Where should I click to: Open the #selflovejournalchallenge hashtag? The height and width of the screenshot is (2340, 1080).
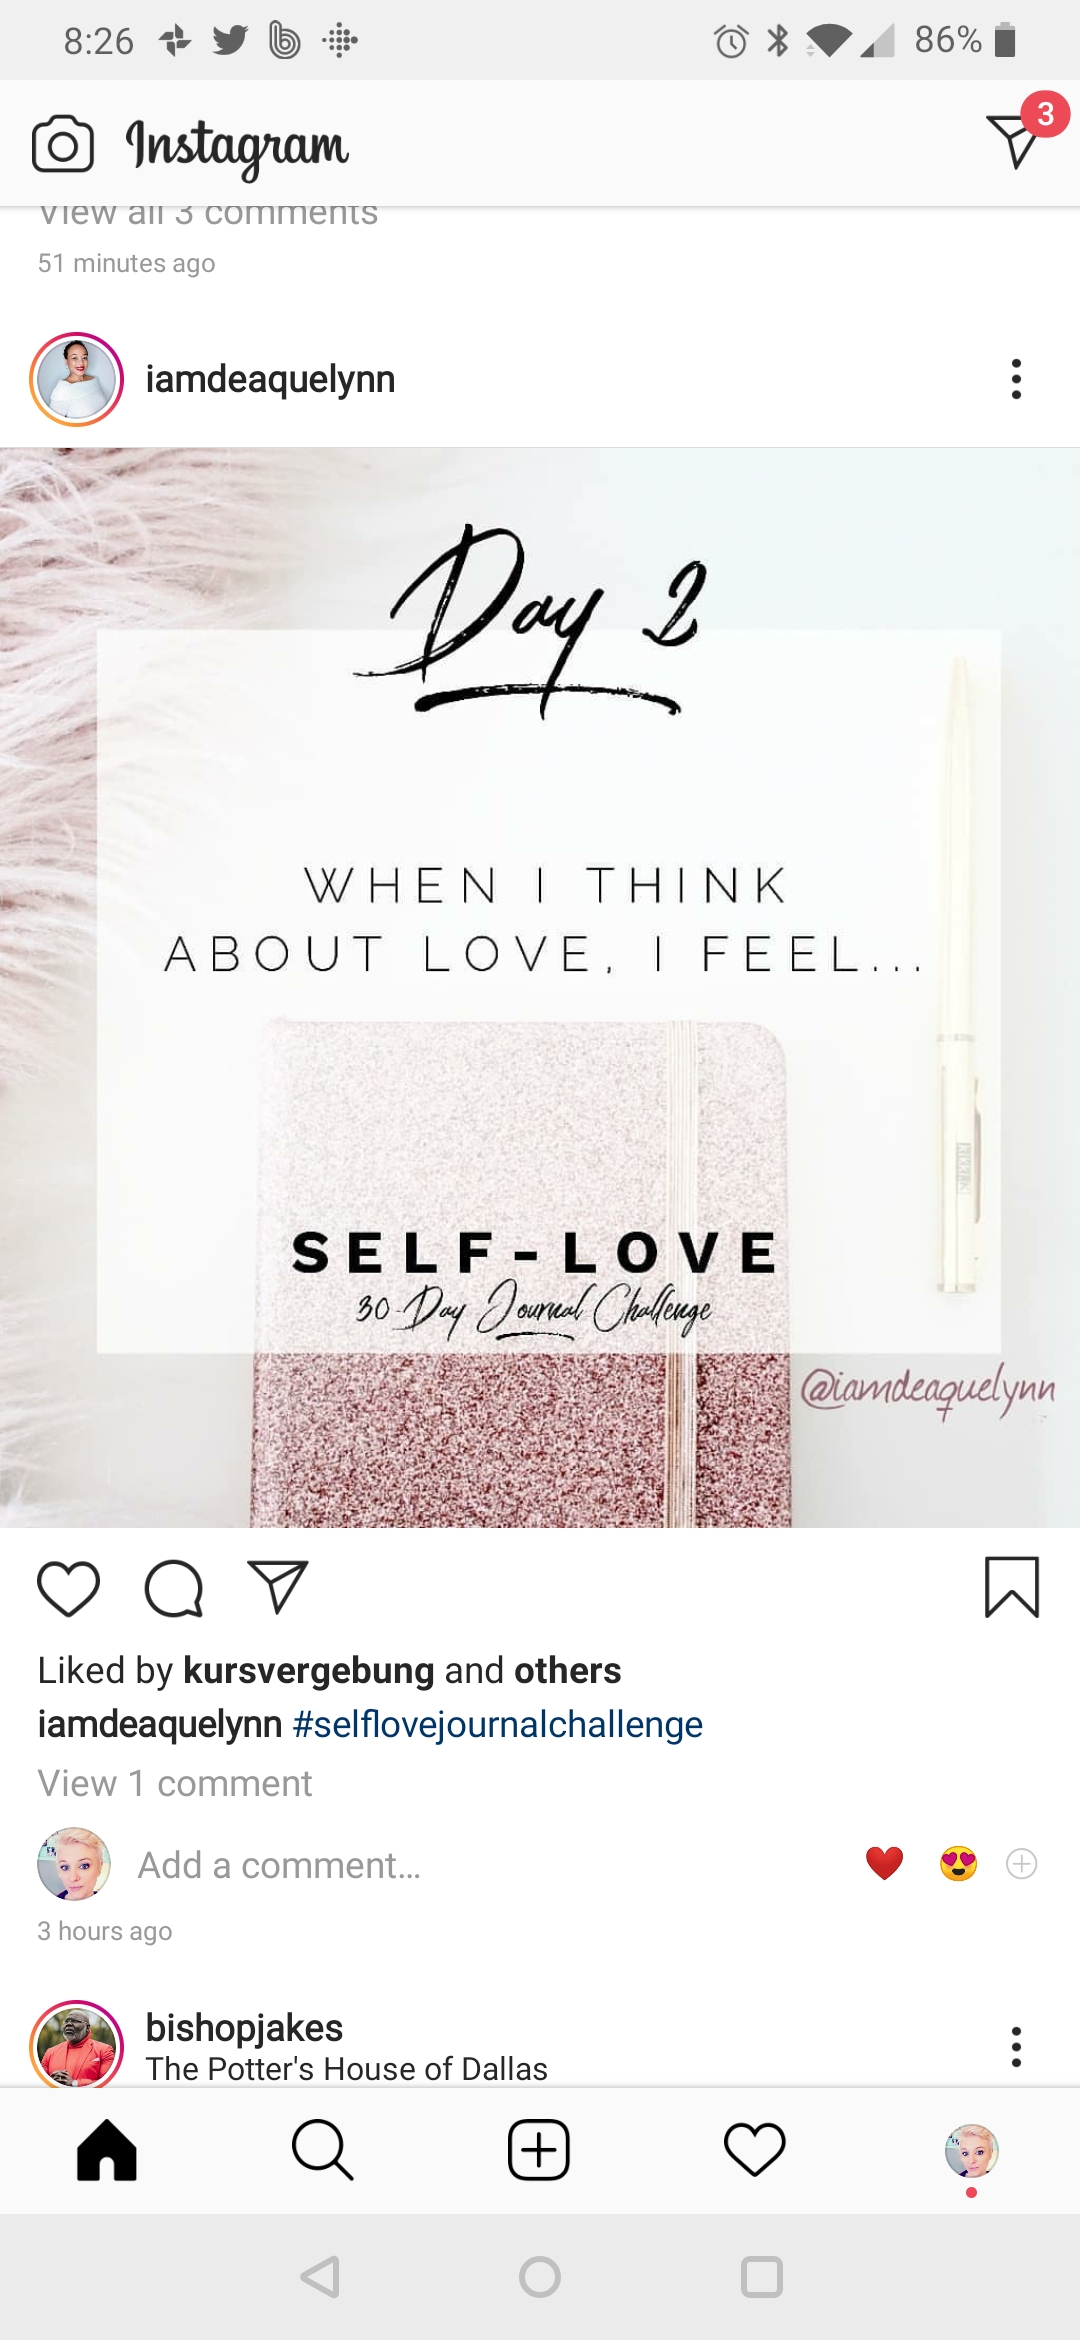498,1725
